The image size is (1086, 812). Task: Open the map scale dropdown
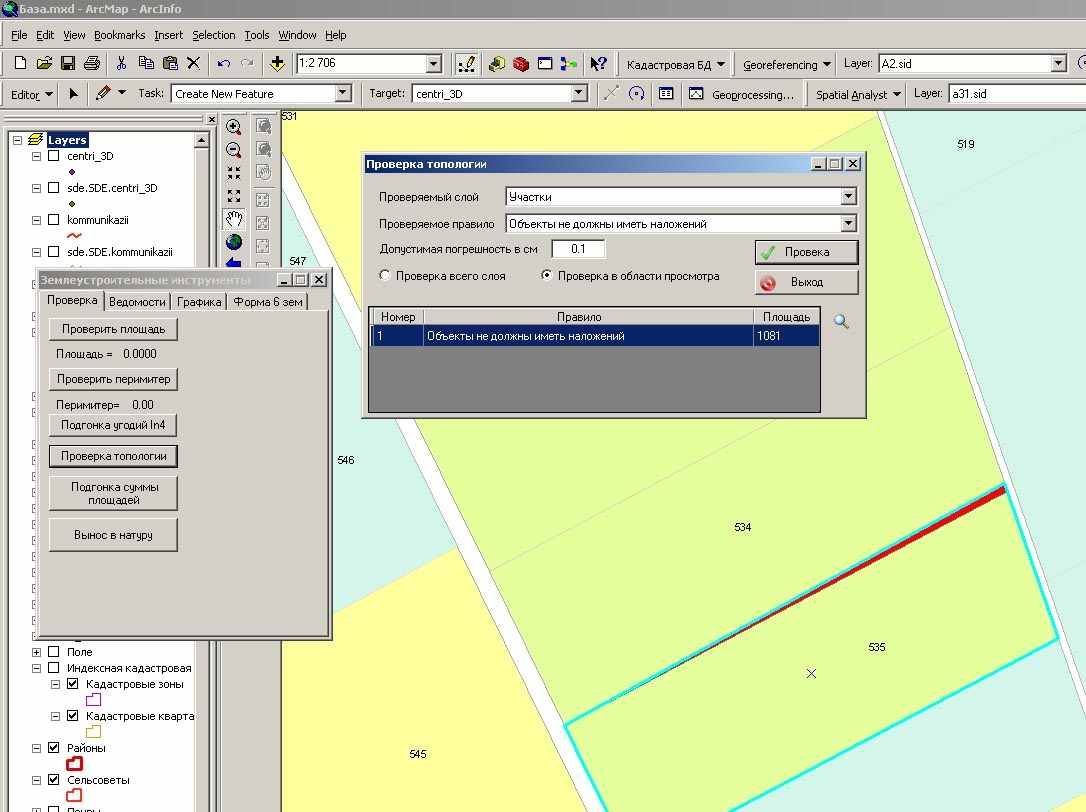(434, 64)
